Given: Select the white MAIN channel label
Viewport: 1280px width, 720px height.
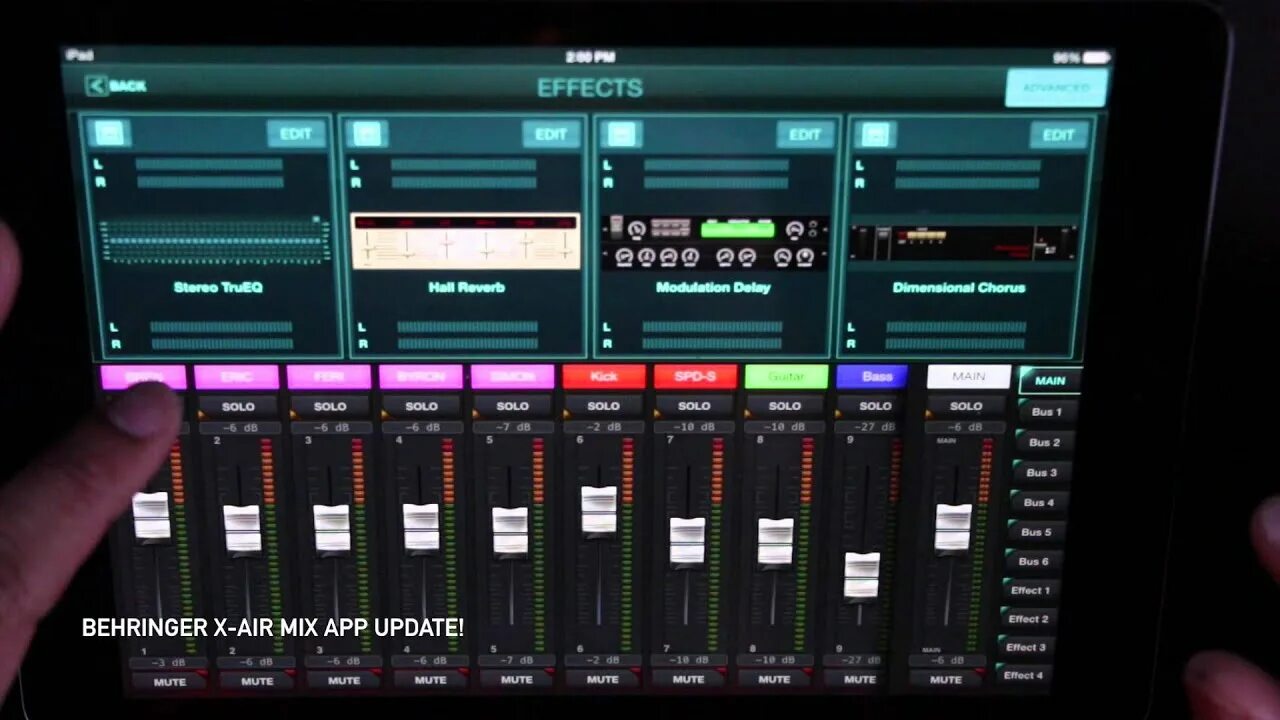Looking at the screenshot, I should pos(968,377).
